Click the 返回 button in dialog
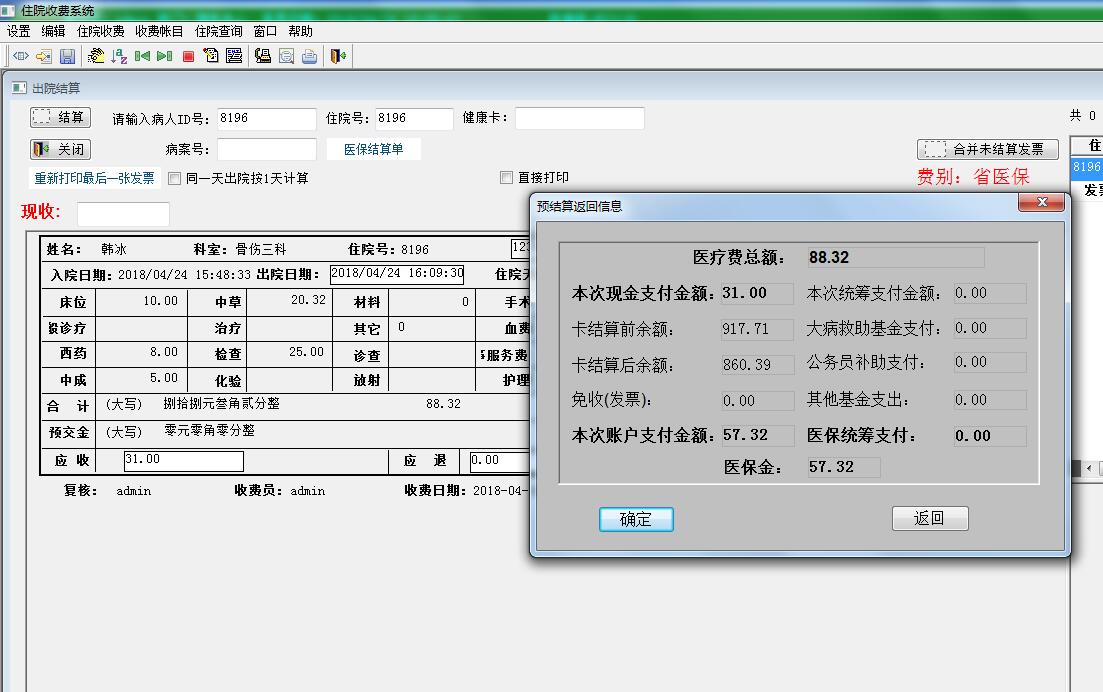 (930, 518)
